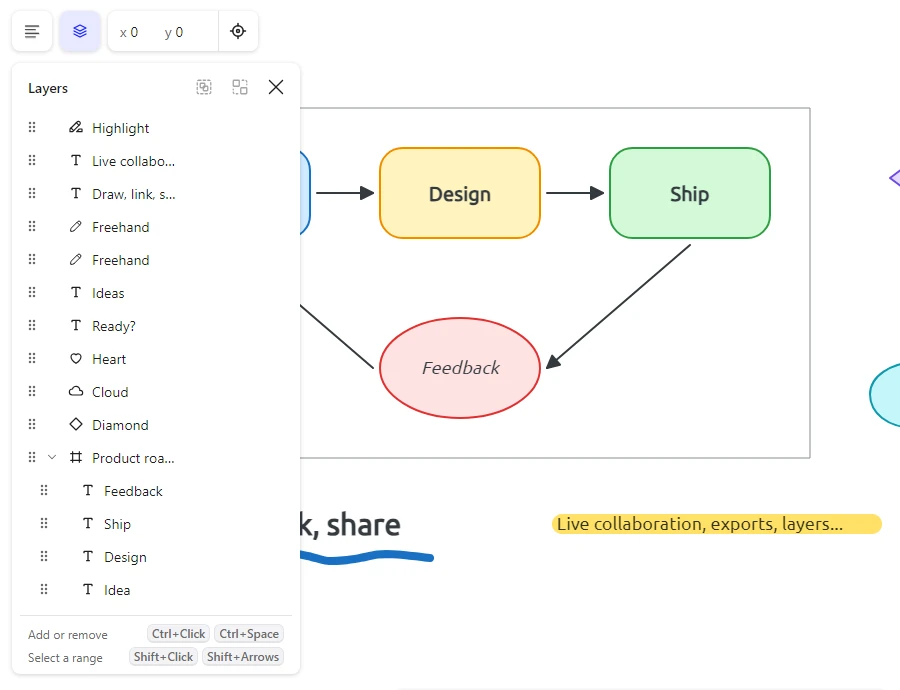This screenshot has height=690, width=900.
Task: Select the green Ship box on canvas
Action: coord(690,193)
